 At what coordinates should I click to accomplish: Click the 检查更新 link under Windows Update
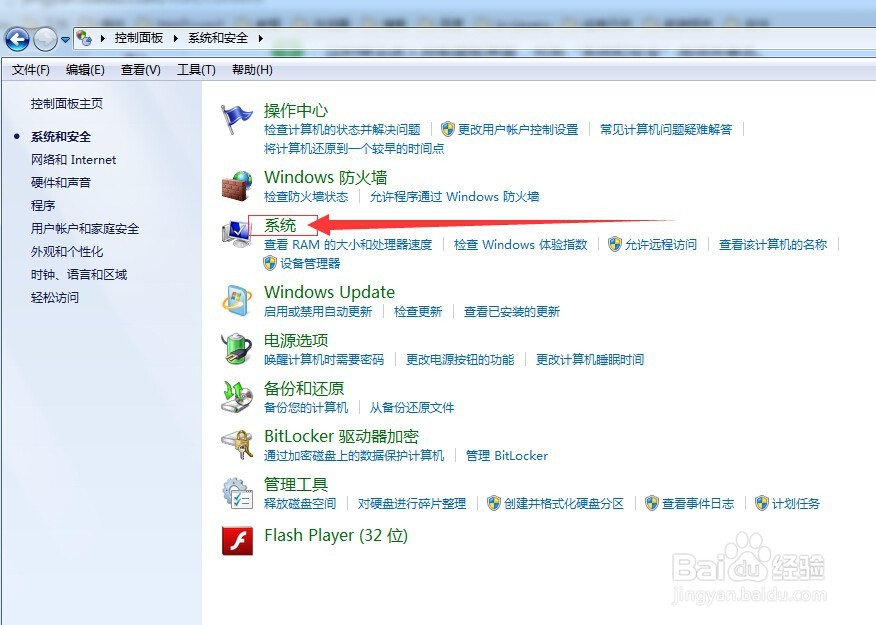tap(418, 311)
